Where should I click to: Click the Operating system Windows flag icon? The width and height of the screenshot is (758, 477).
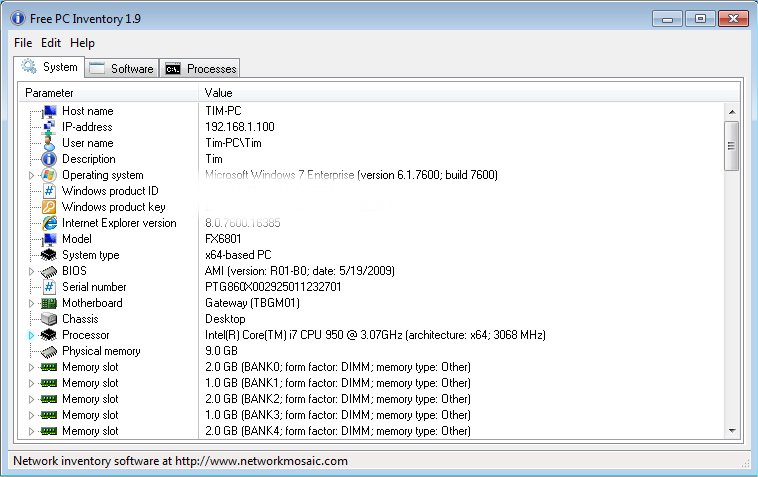point(49,175)
